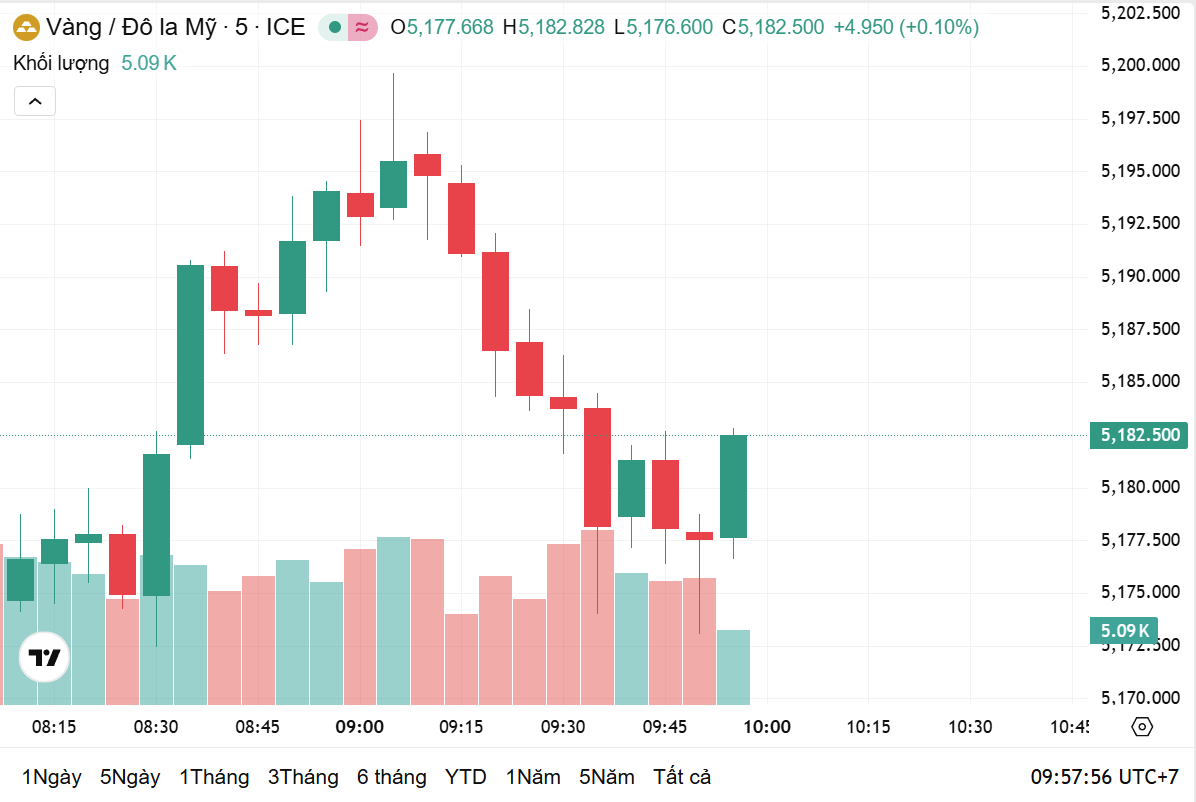Click the current price label 5,182.500
The width and height of the screenshot is (1196, 802).
coord(1139,435)
